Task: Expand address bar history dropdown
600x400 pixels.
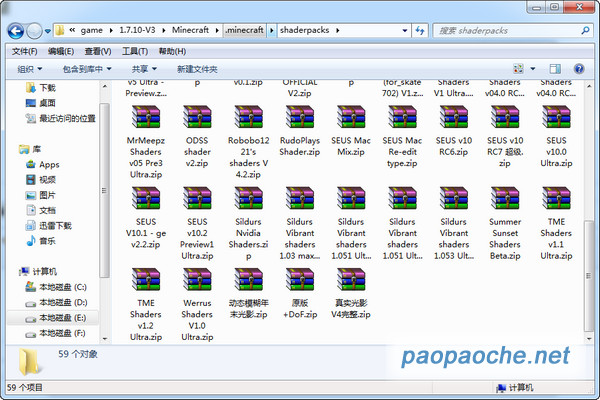Action: coord(404,30)
